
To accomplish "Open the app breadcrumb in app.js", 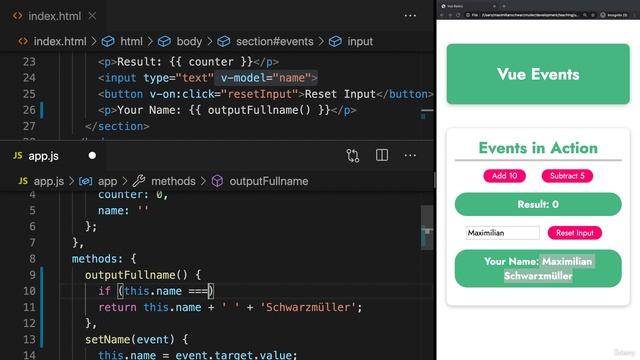I will coord(107,181).
